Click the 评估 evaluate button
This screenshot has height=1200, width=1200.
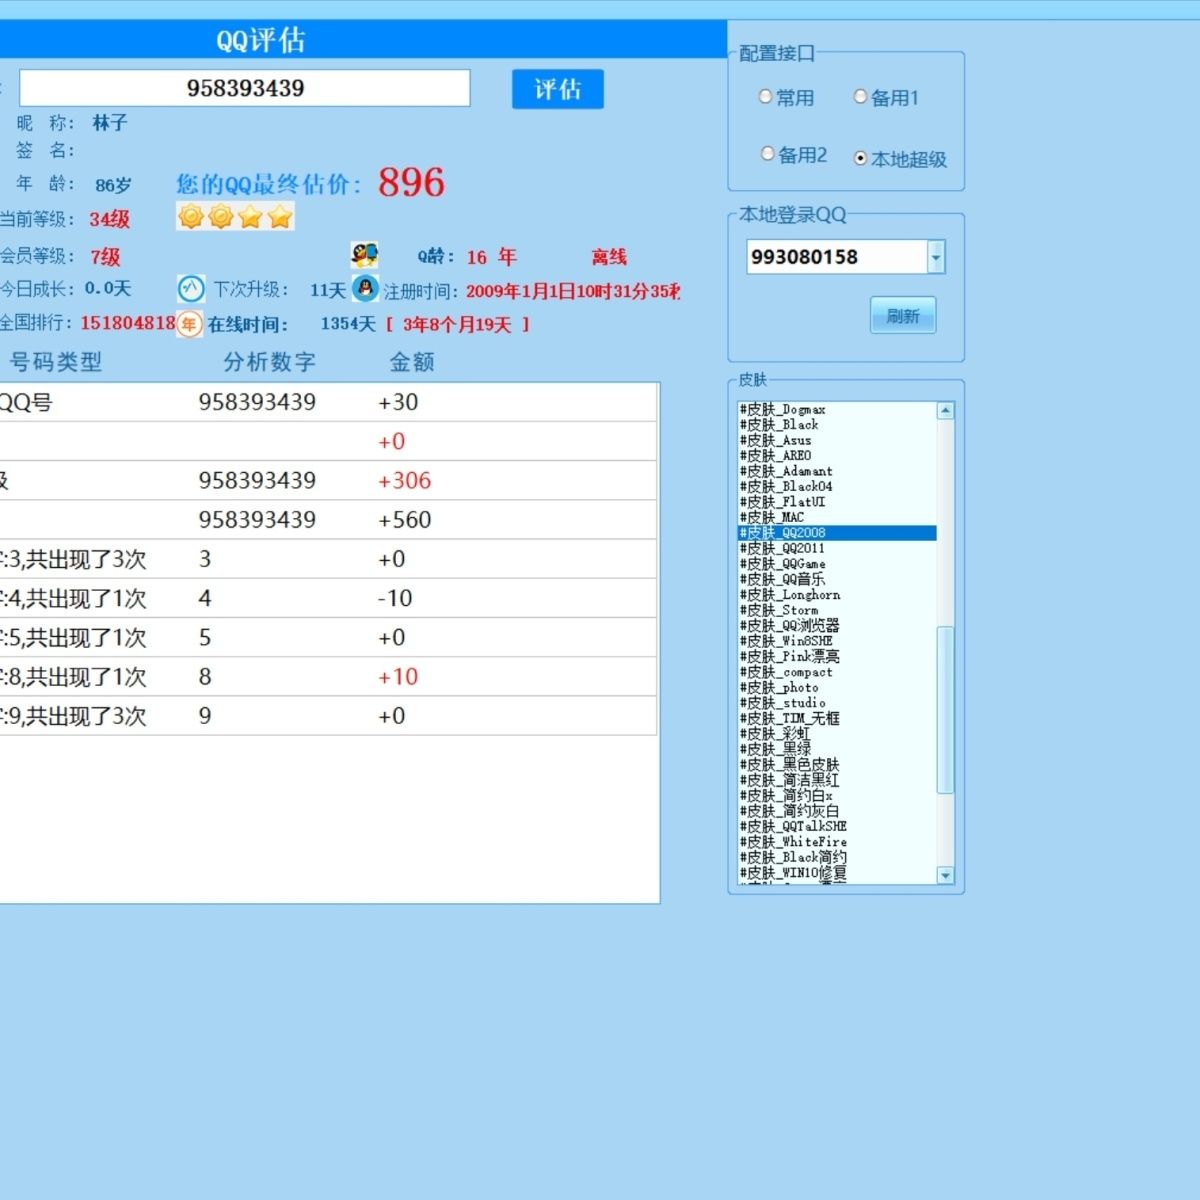[x=558, y=89]
